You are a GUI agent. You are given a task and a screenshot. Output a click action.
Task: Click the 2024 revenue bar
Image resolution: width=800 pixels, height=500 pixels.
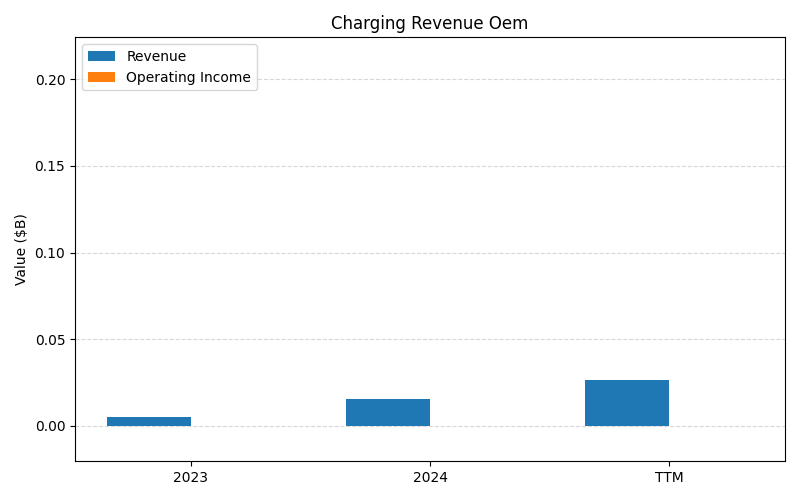point(388,412)
